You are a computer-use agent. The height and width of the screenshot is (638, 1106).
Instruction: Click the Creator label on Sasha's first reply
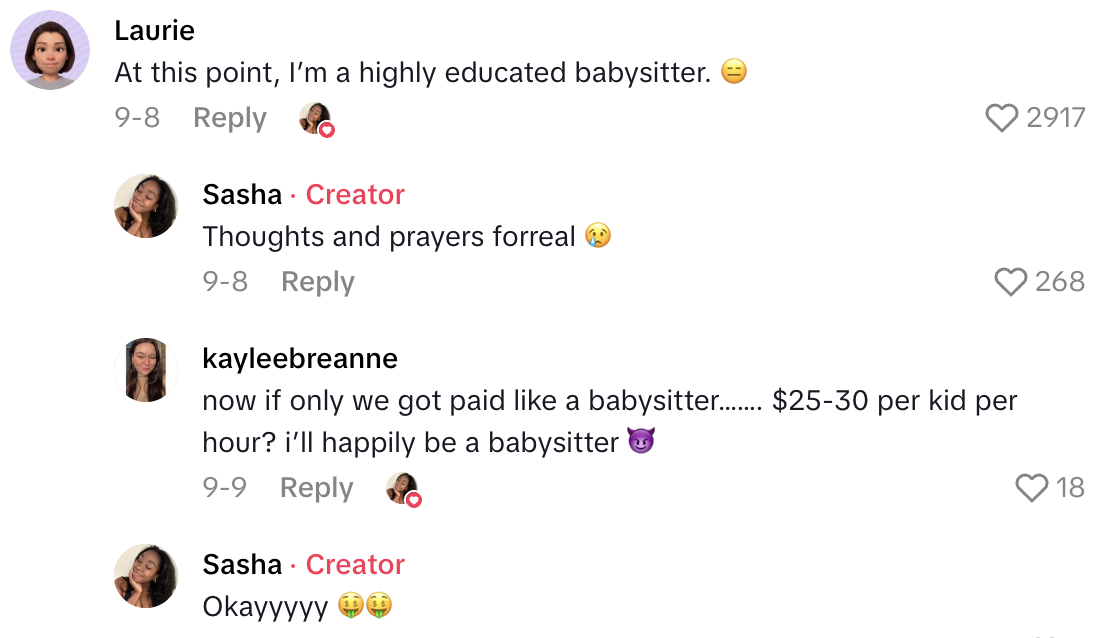click(x=355, y=194)
